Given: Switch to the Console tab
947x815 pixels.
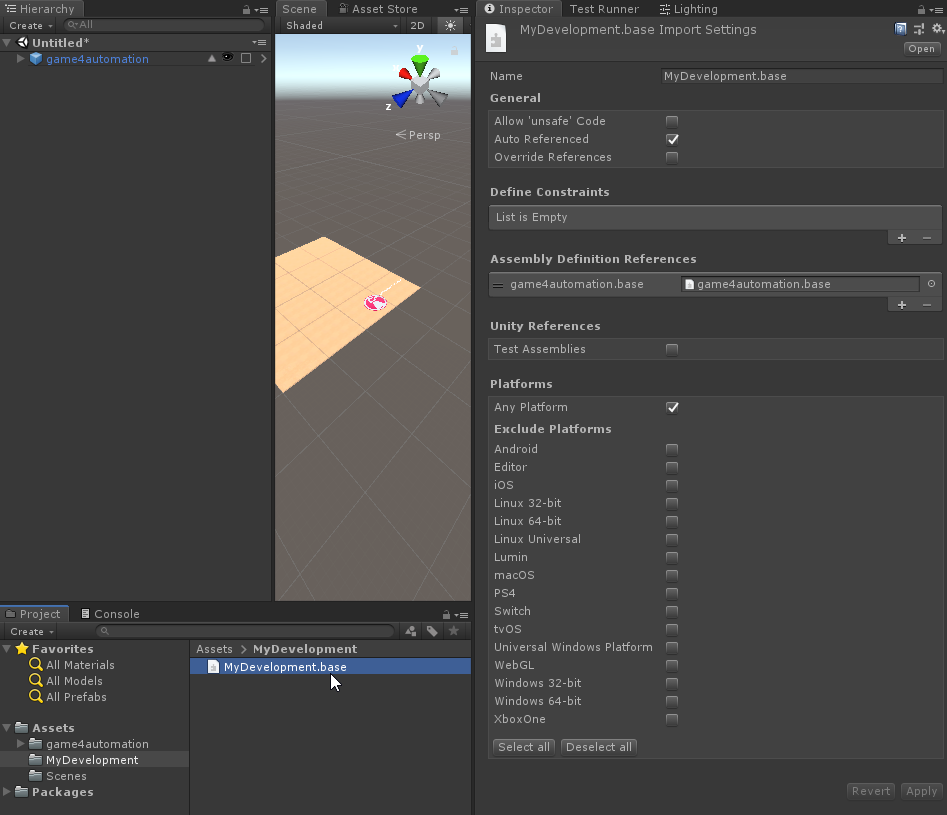Looking at the screenshot, I should pos(116,614).
